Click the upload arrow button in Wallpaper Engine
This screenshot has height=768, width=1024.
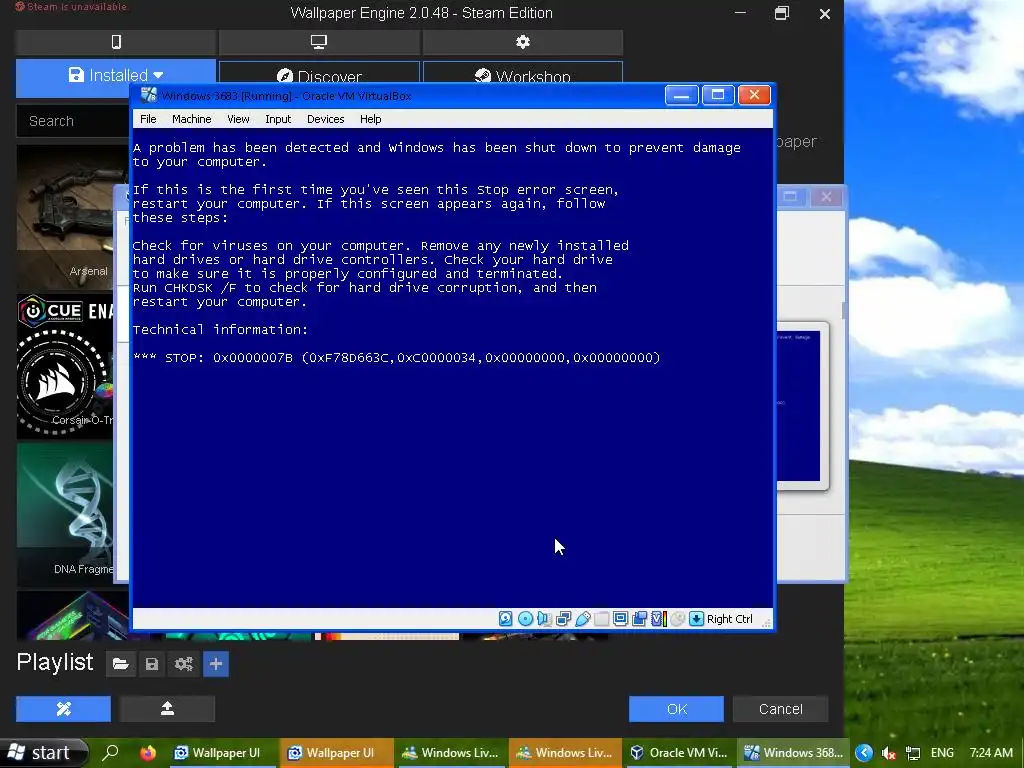(167, 709)
